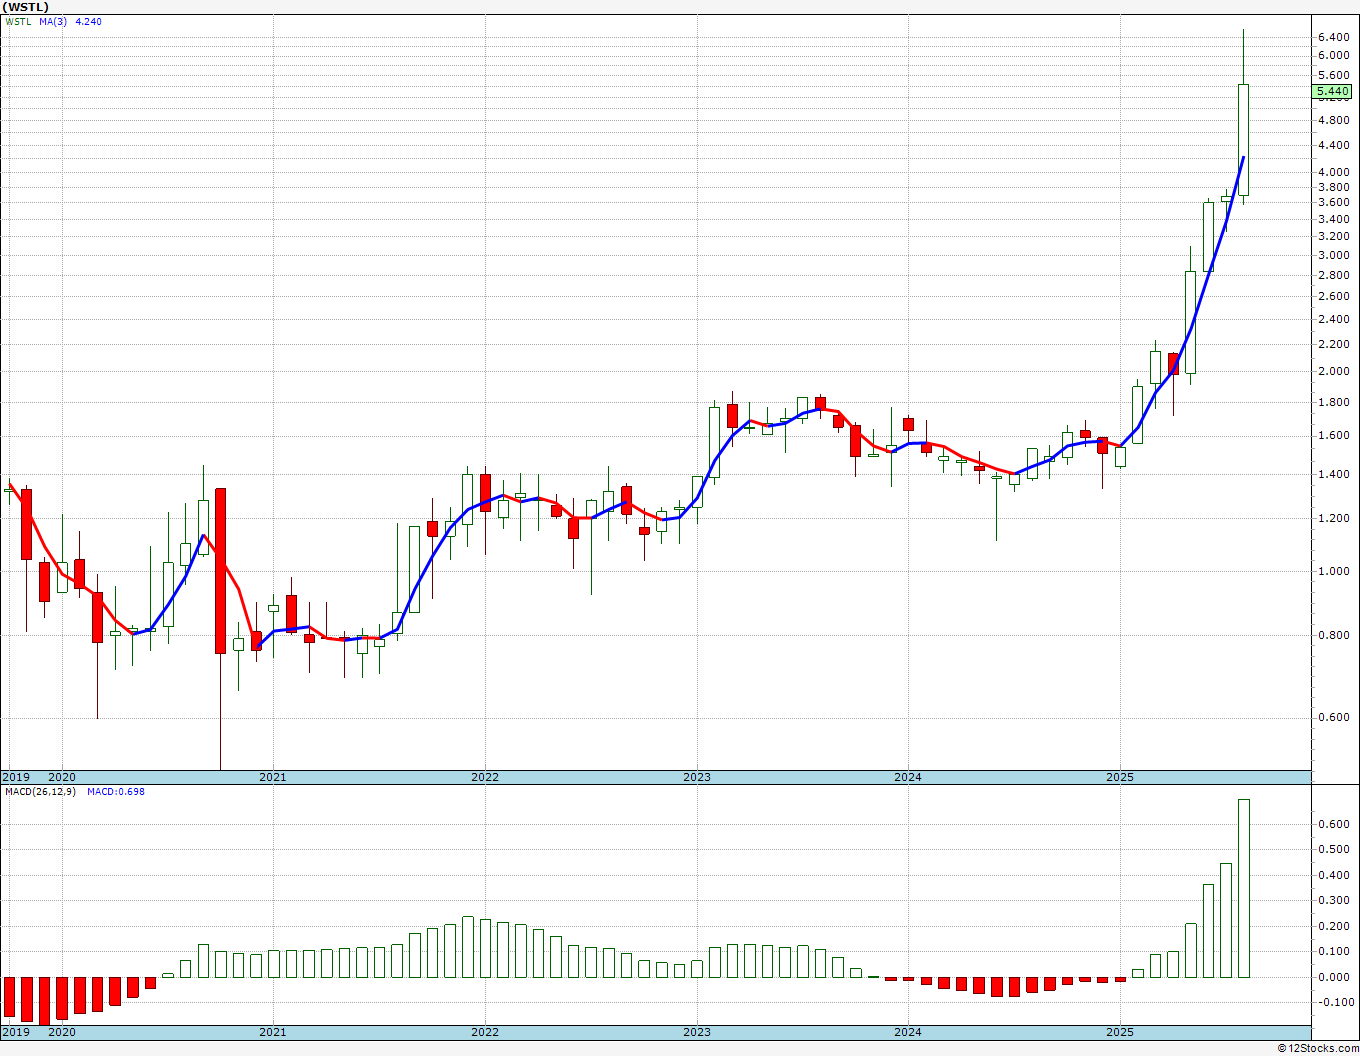Select the 4.000 price axis label
1360x1056 pixels.
(x=1334, y=172)
